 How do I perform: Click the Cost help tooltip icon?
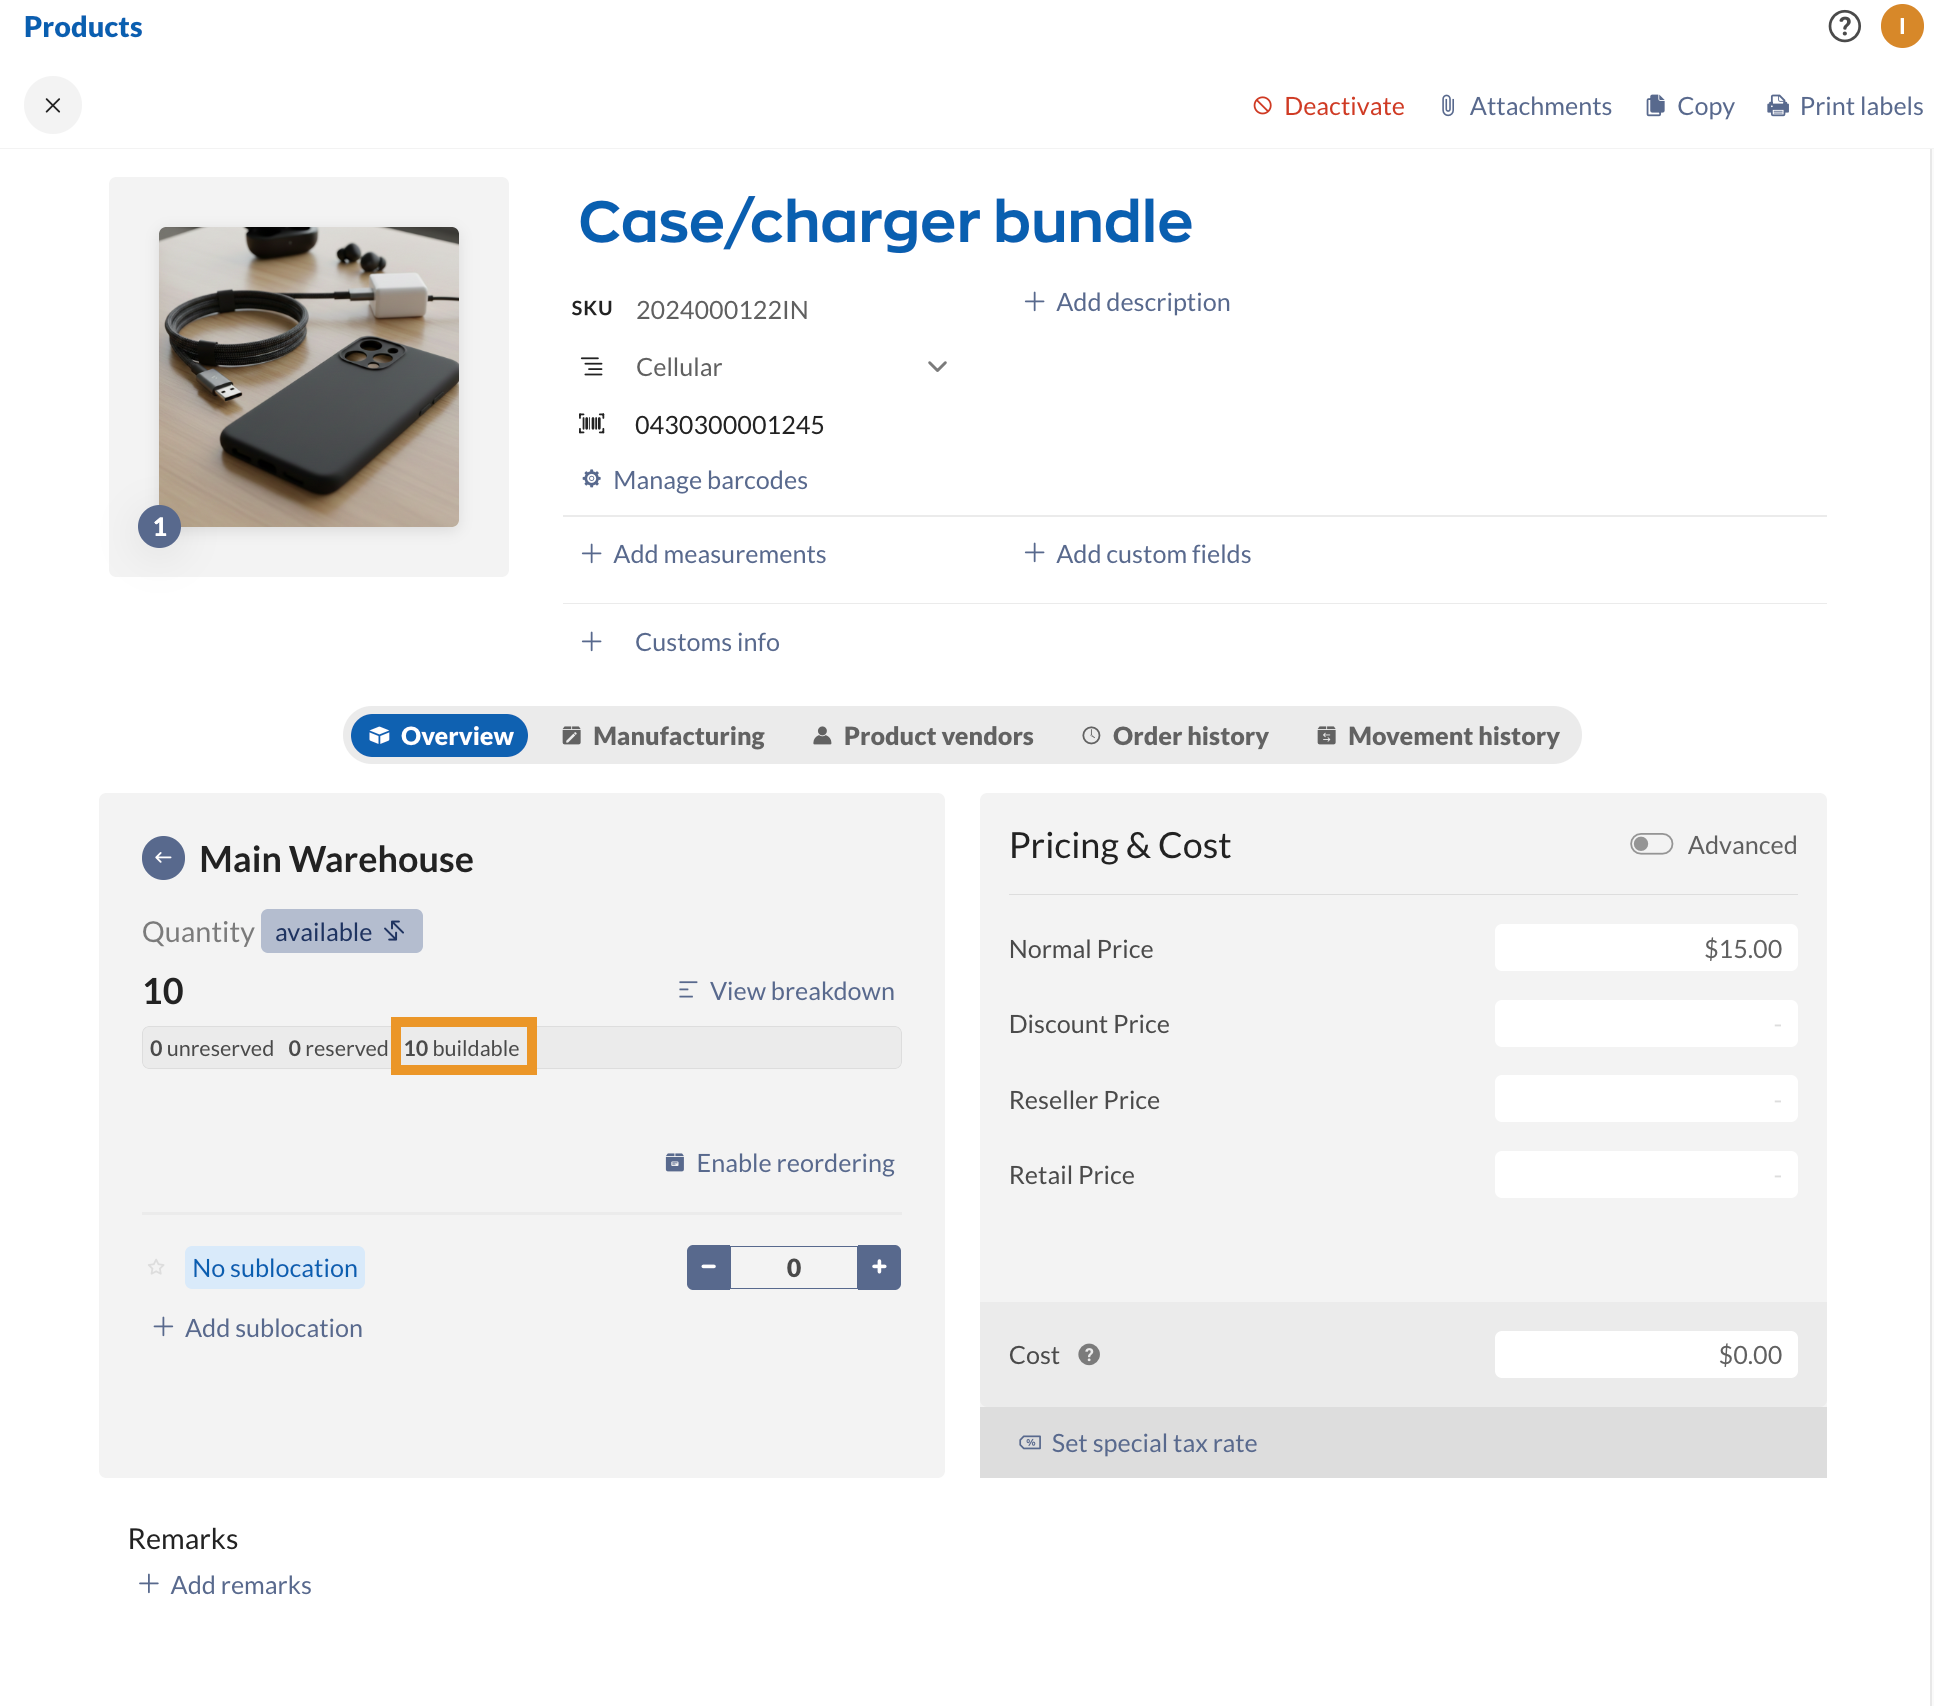1089,1354
